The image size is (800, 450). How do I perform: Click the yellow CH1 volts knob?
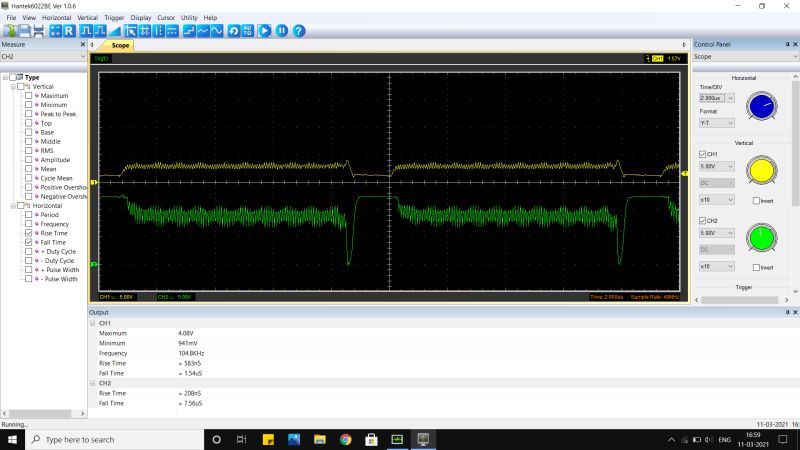point(761,171)
